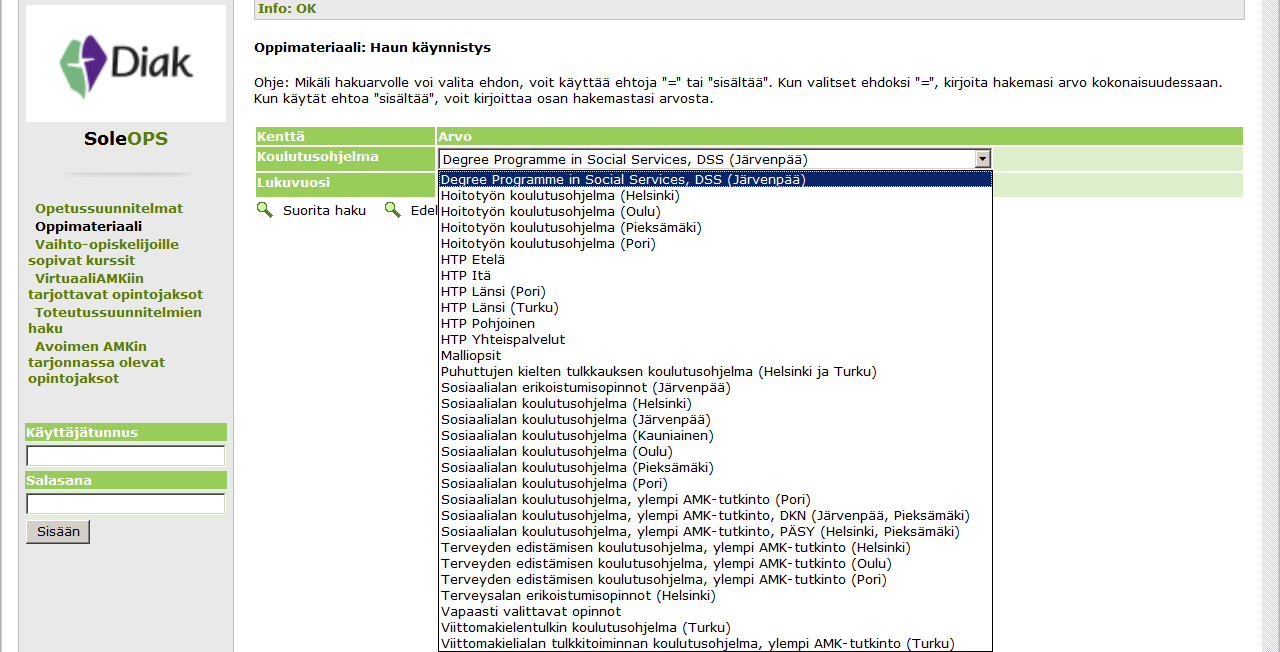This screenshot has width=1280, height=652.
Task: Choose Hoitotyön koulutusohjelma (Pieksämäki)
Action: click(715, 228)
